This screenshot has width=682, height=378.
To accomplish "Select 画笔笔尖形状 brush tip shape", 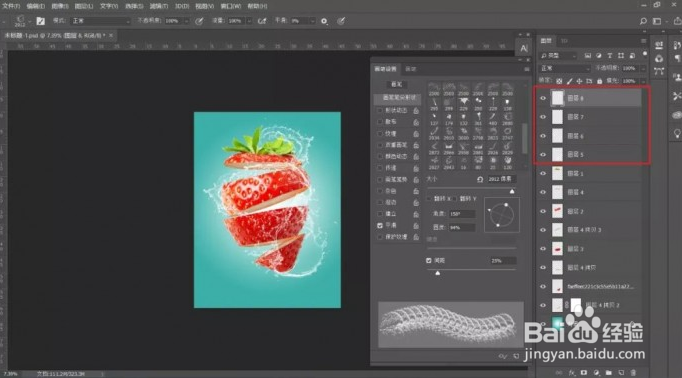I will (398, 98).
